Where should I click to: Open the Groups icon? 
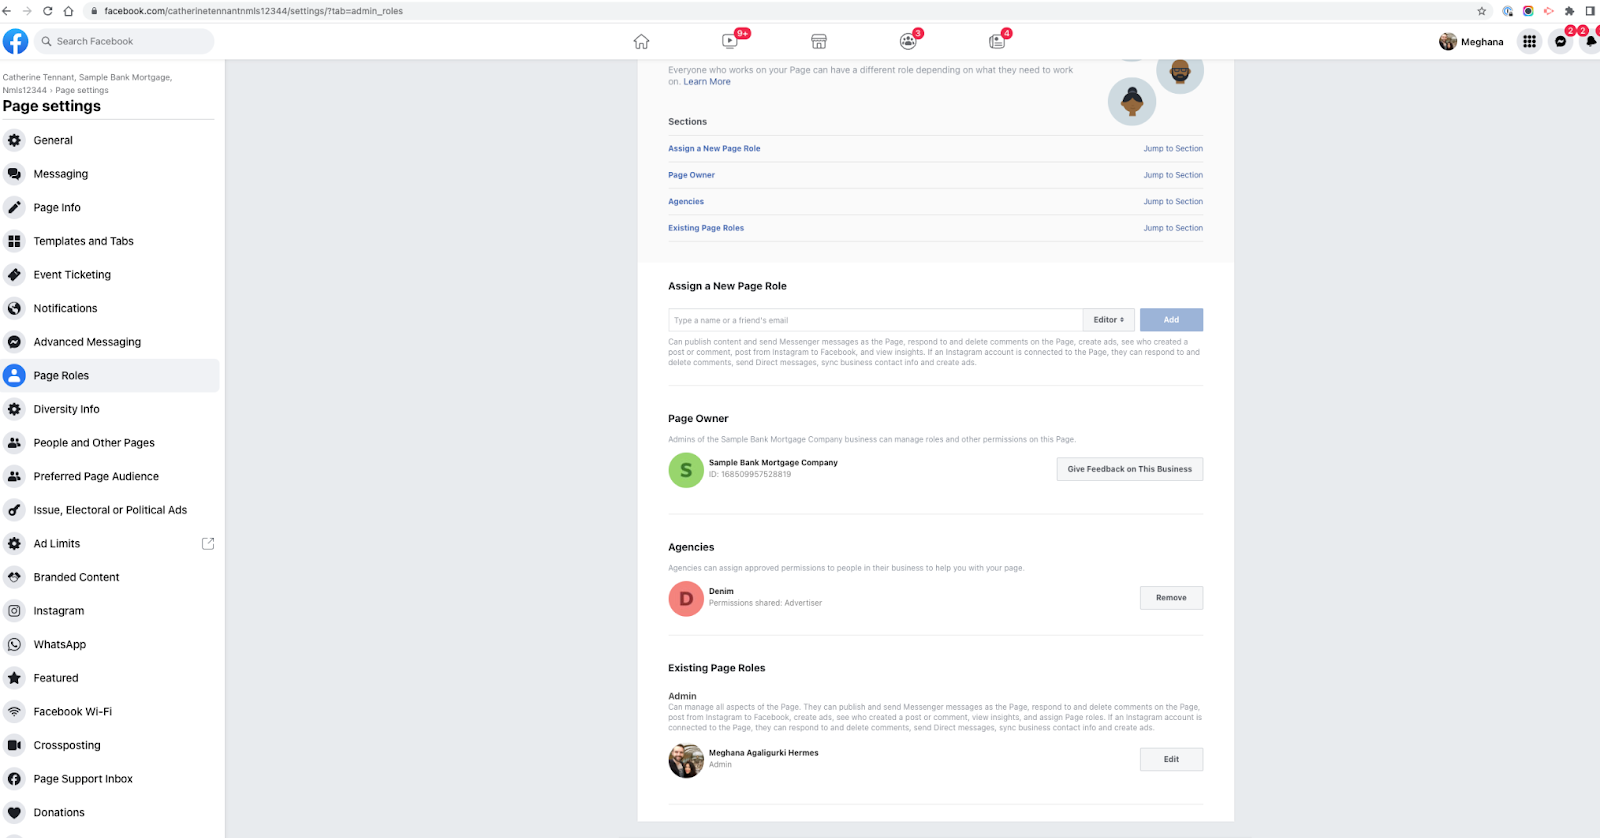pyautogui.click(x=907, y=41)
